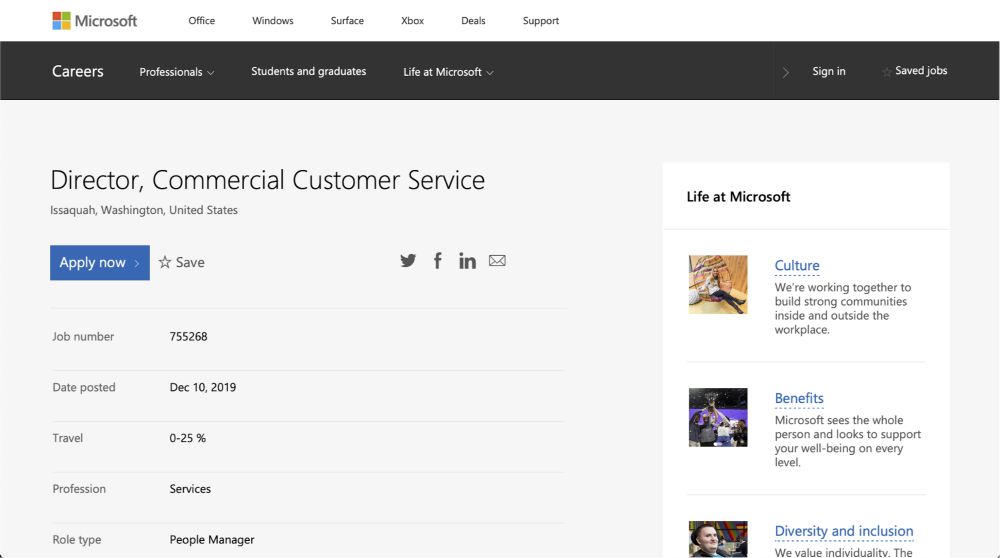
Task: Click the Benefits thumbnail image
Action: click(x=718, y=417)
